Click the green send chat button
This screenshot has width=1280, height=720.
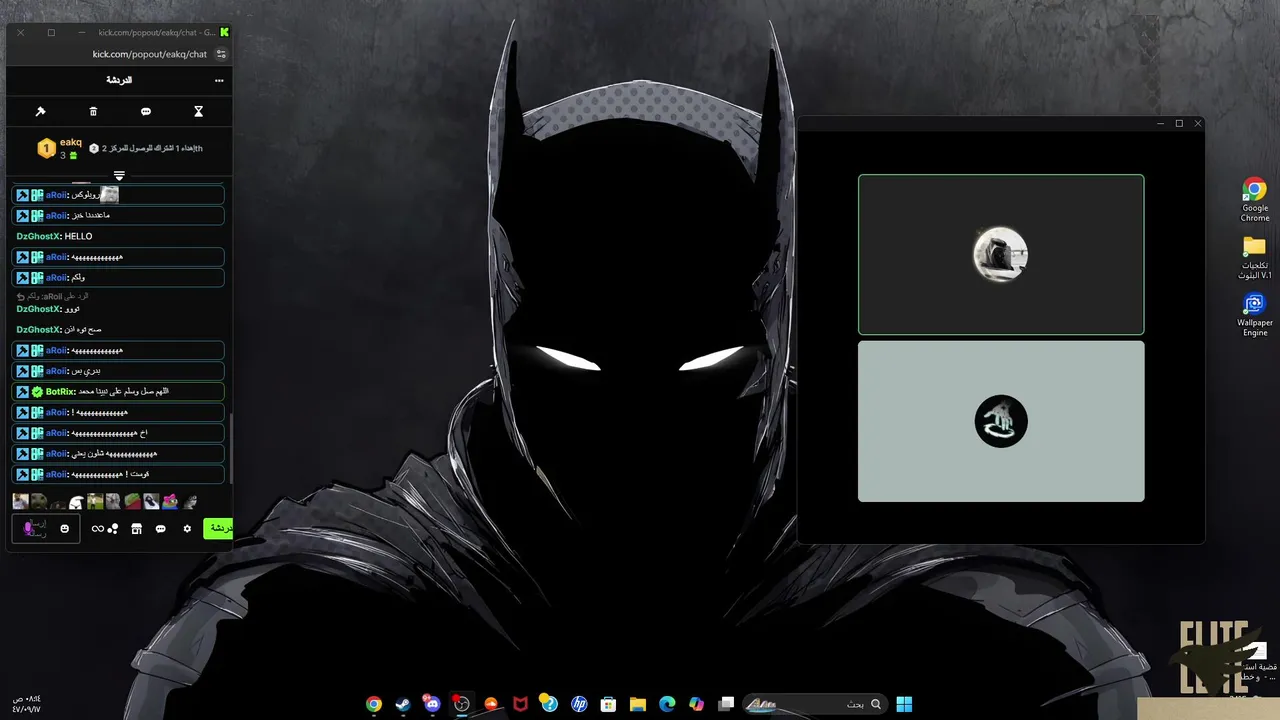(218, 528)
